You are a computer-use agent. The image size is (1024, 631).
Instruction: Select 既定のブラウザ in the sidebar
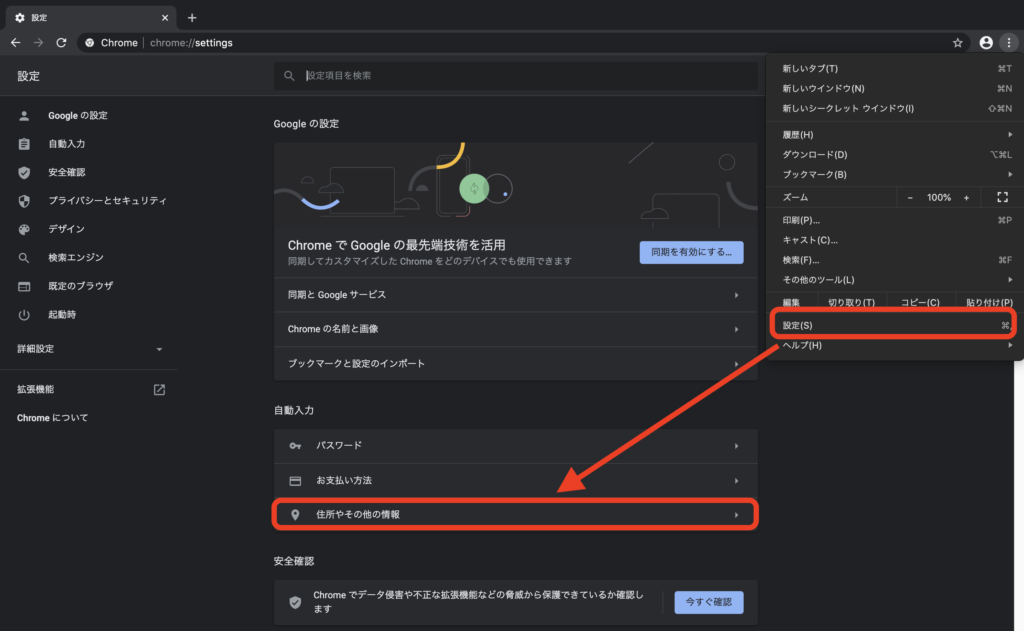coord(80,286)
